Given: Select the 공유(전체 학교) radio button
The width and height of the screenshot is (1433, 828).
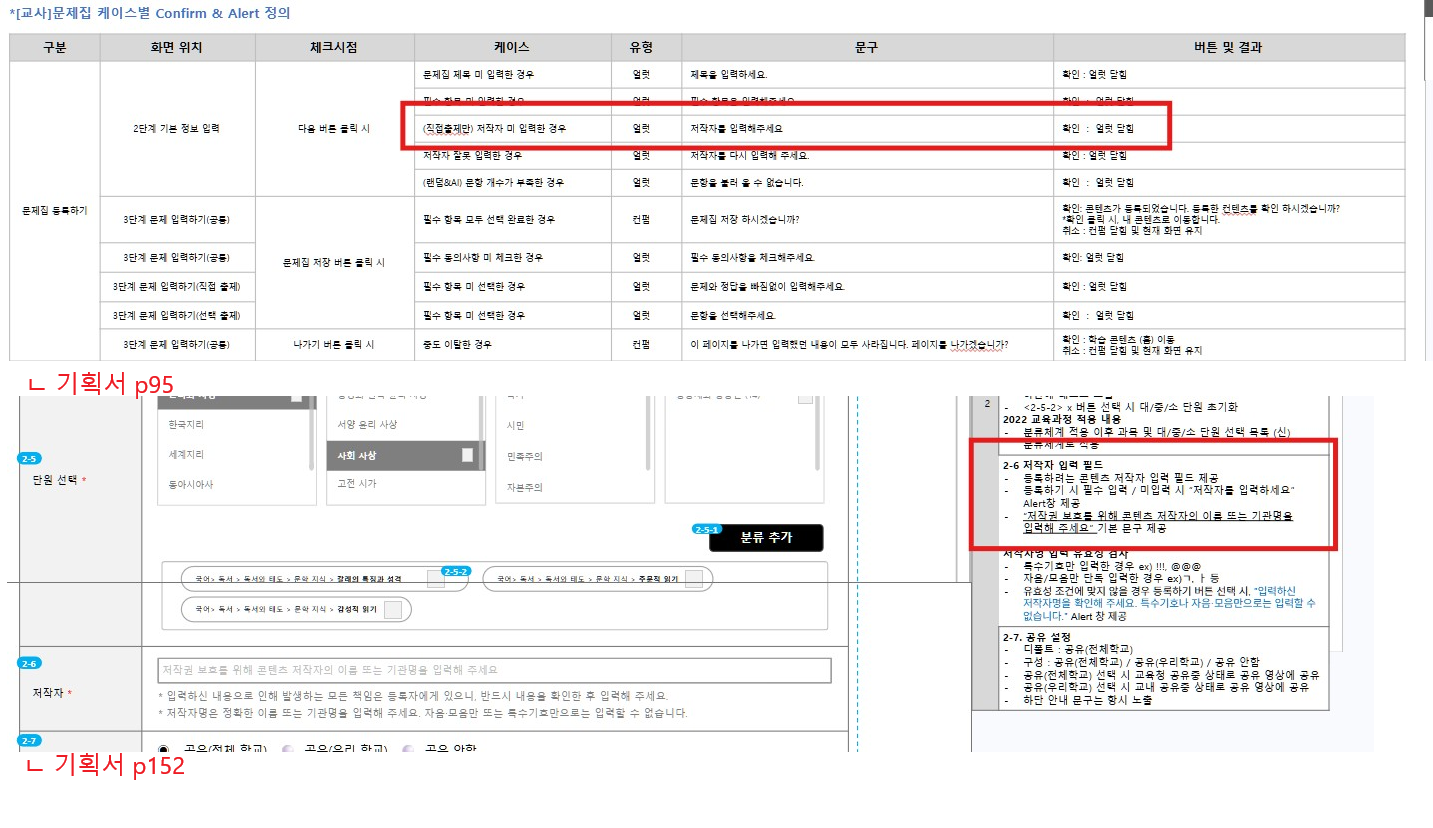Looking at the screenshot, I should coord(165,749).
